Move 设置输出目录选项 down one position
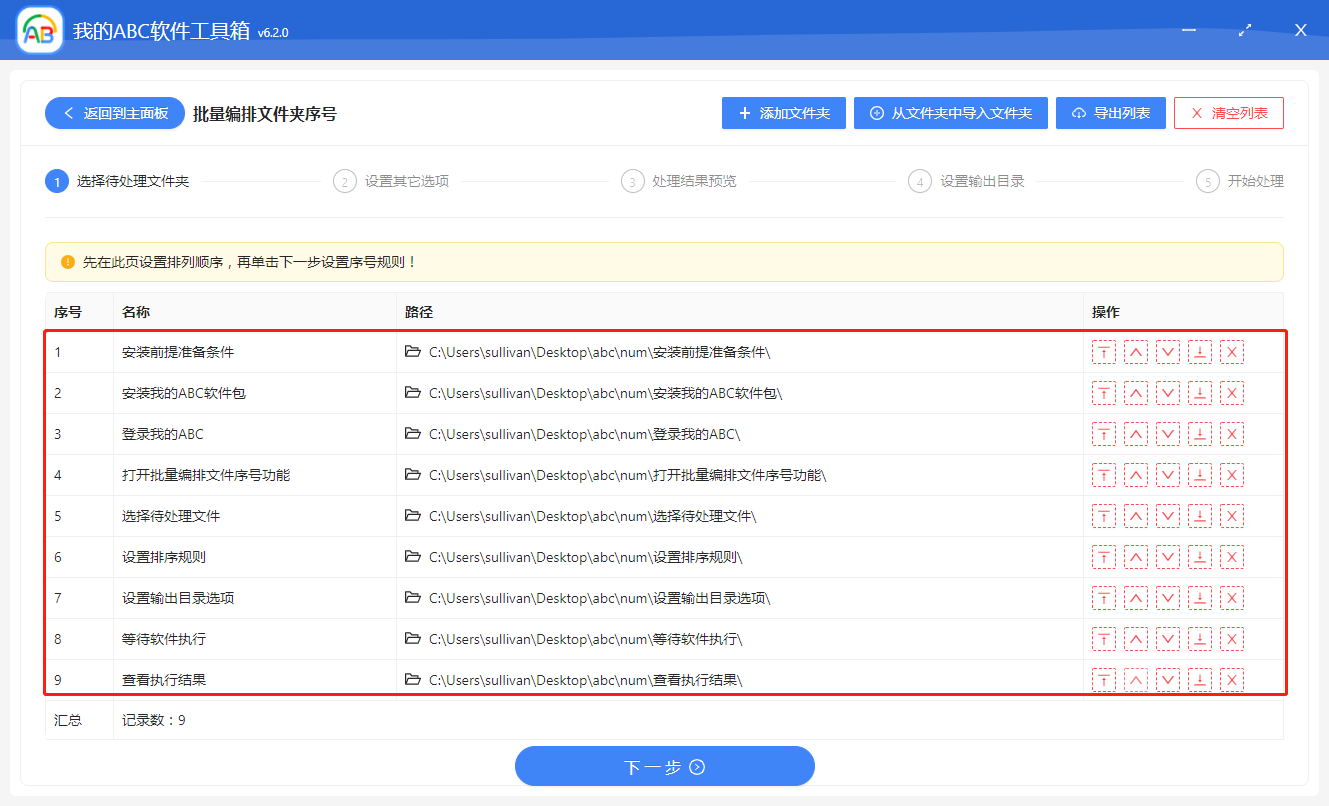The width and height of the screenshot is (1329, 806). click(1168, 598)
